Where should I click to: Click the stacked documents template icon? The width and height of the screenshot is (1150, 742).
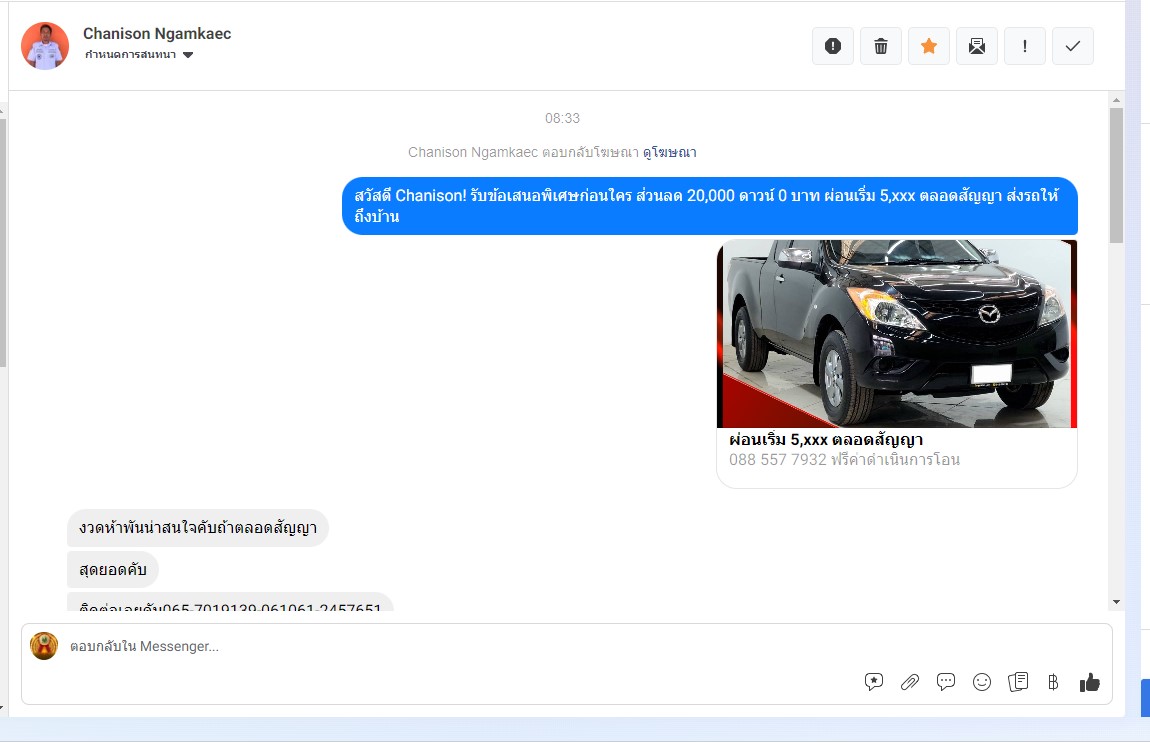(x=1018, y=682)
